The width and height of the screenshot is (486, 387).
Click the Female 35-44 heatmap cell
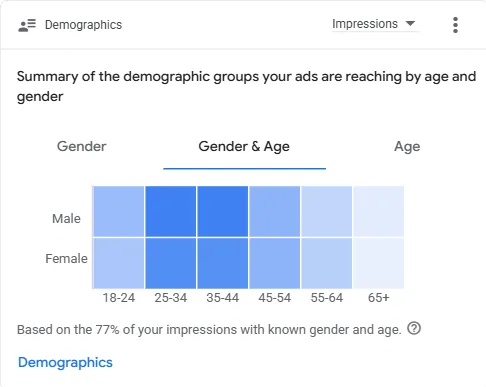click(x=223, y=263)
